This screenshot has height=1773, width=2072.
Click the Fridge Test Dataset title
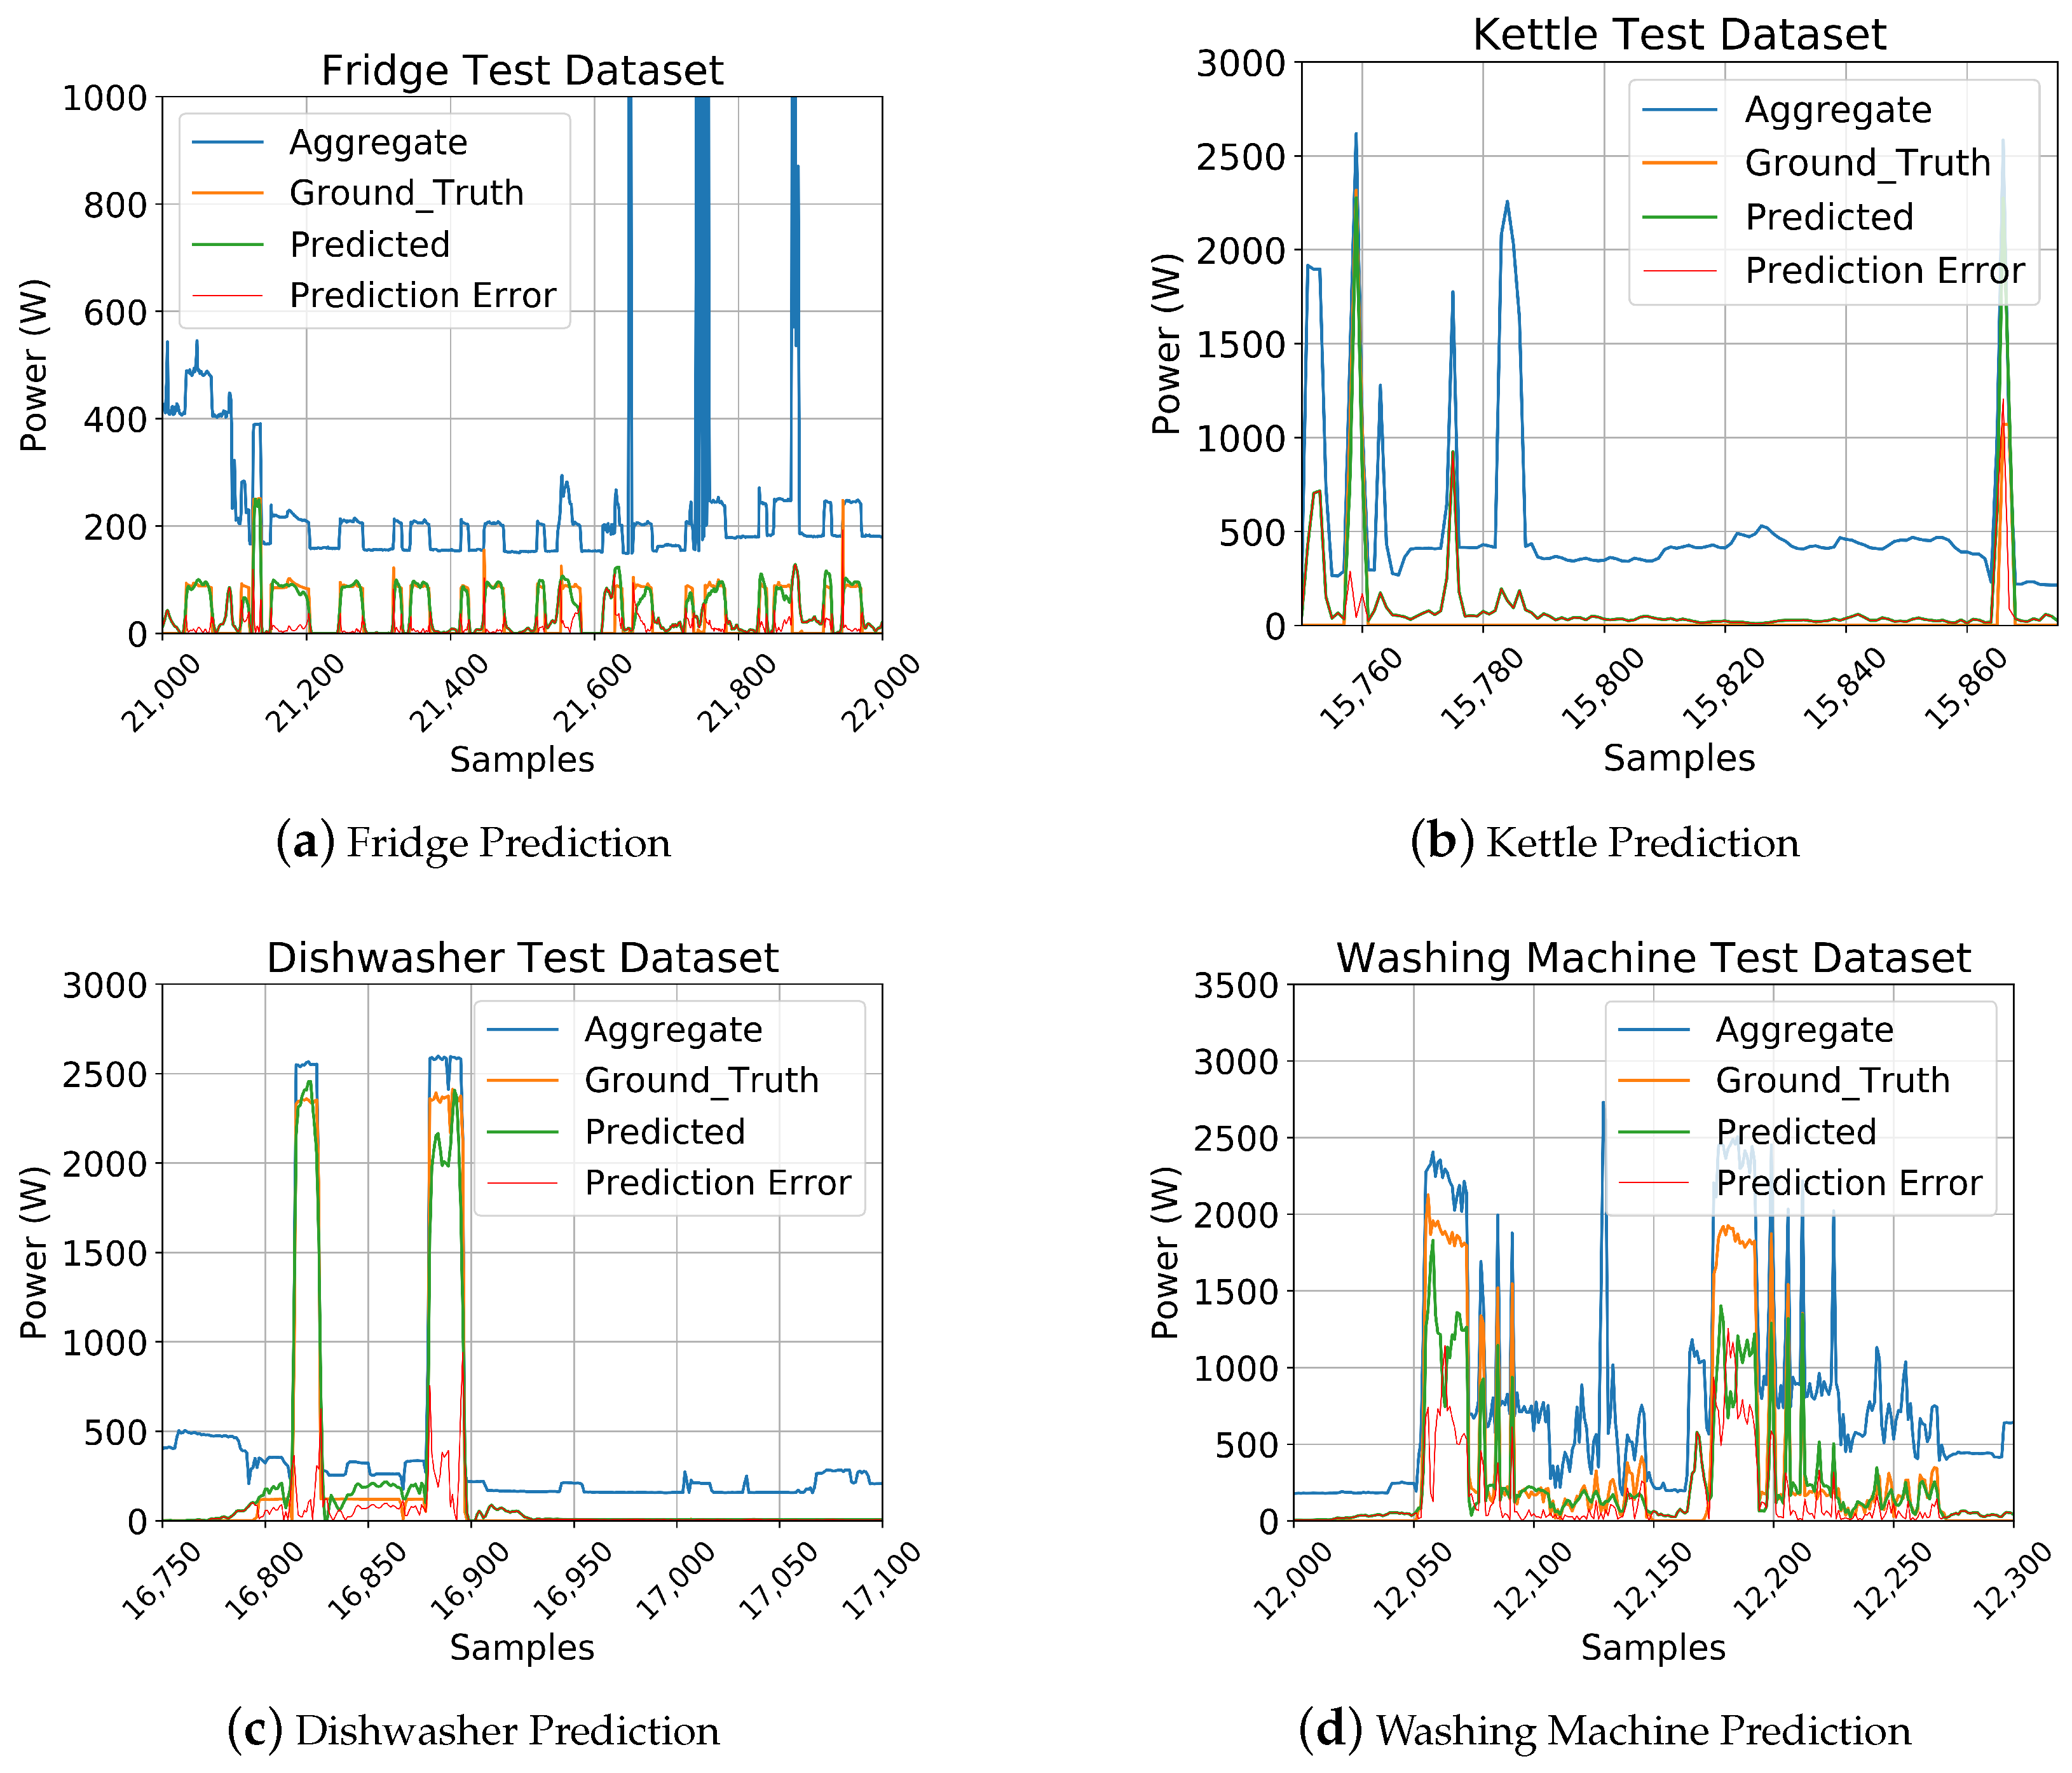522,71
